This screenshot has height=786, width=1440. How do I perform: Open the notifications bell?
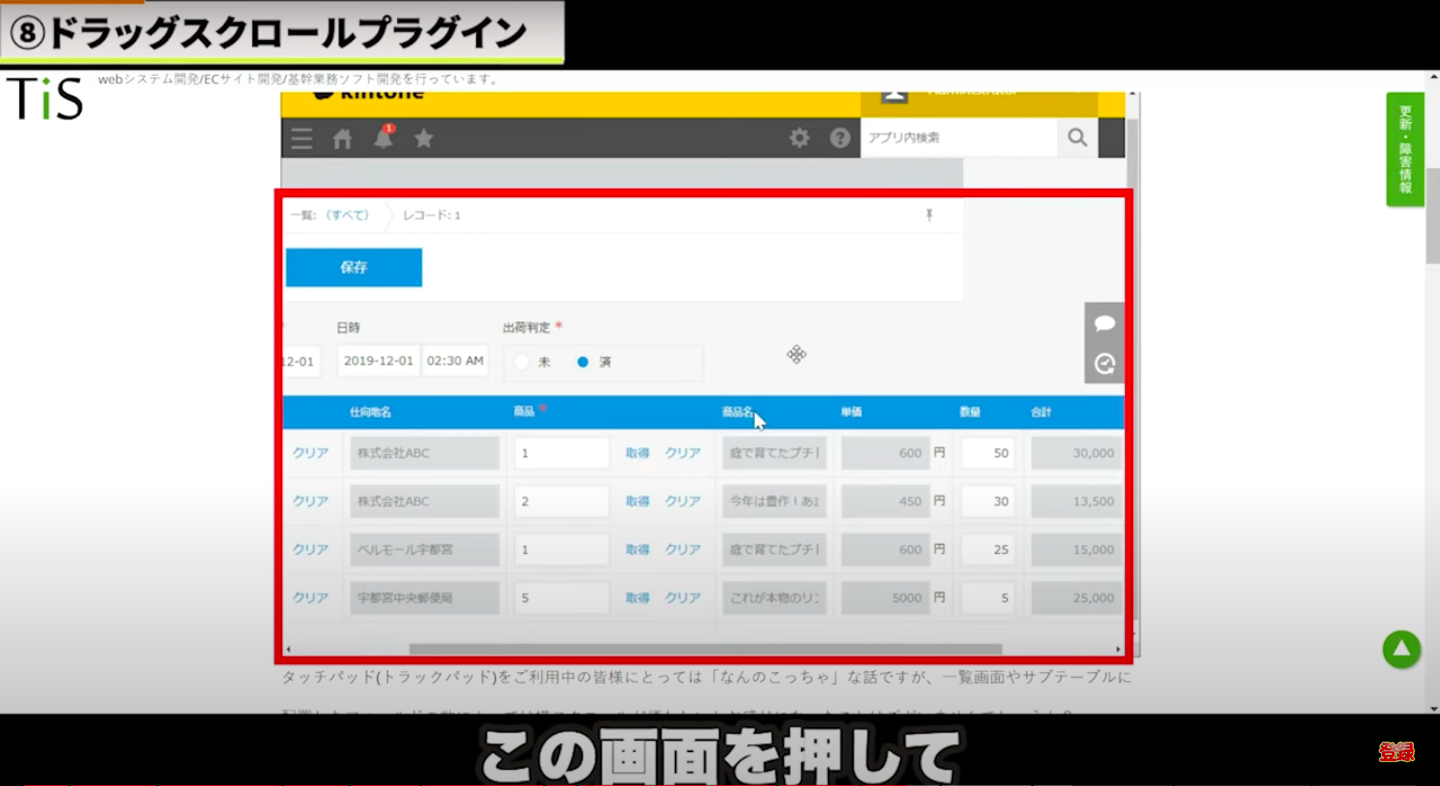click(384, 138)
